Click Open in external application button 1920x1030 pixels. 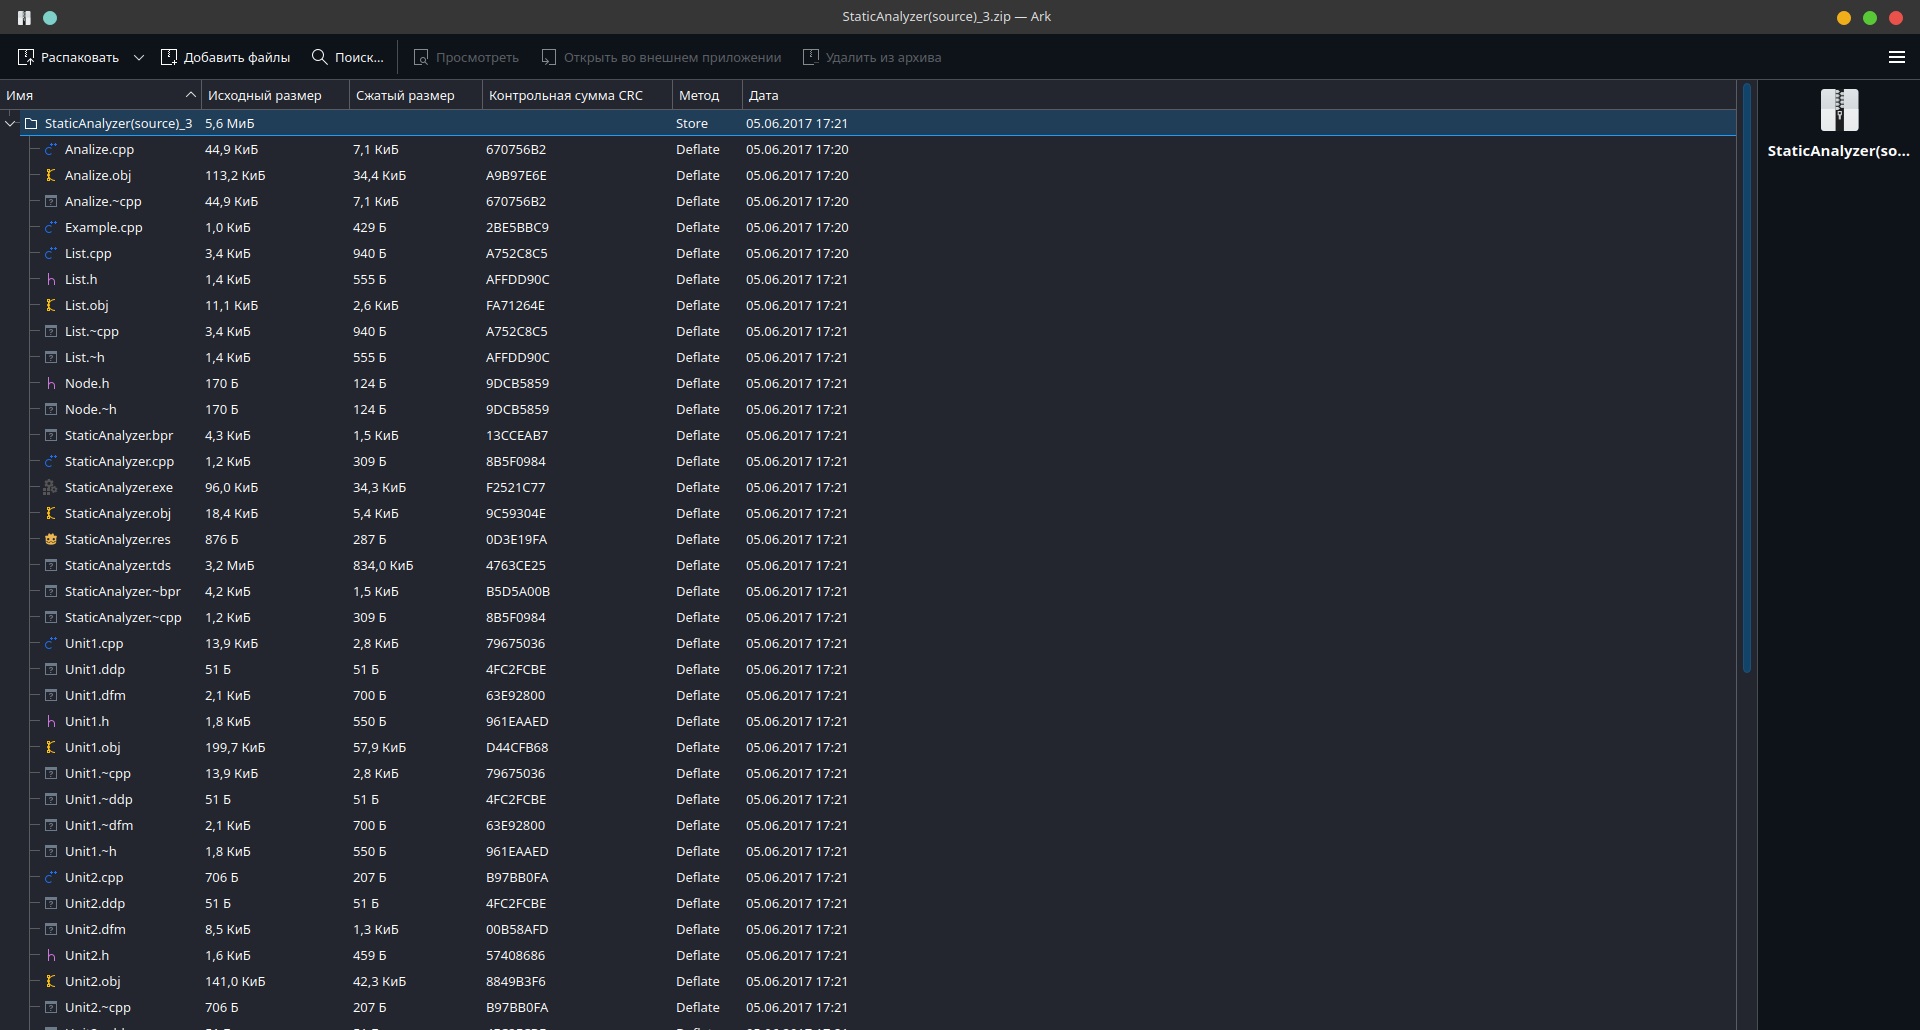pos(549,57)
